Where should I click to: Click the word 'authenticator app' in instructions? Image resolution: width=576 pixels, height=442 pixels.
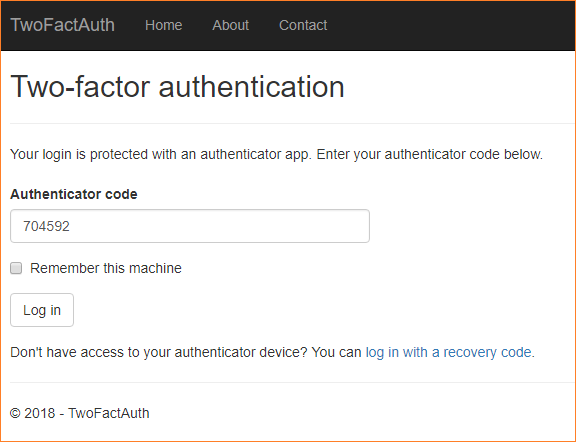(253, 154)
